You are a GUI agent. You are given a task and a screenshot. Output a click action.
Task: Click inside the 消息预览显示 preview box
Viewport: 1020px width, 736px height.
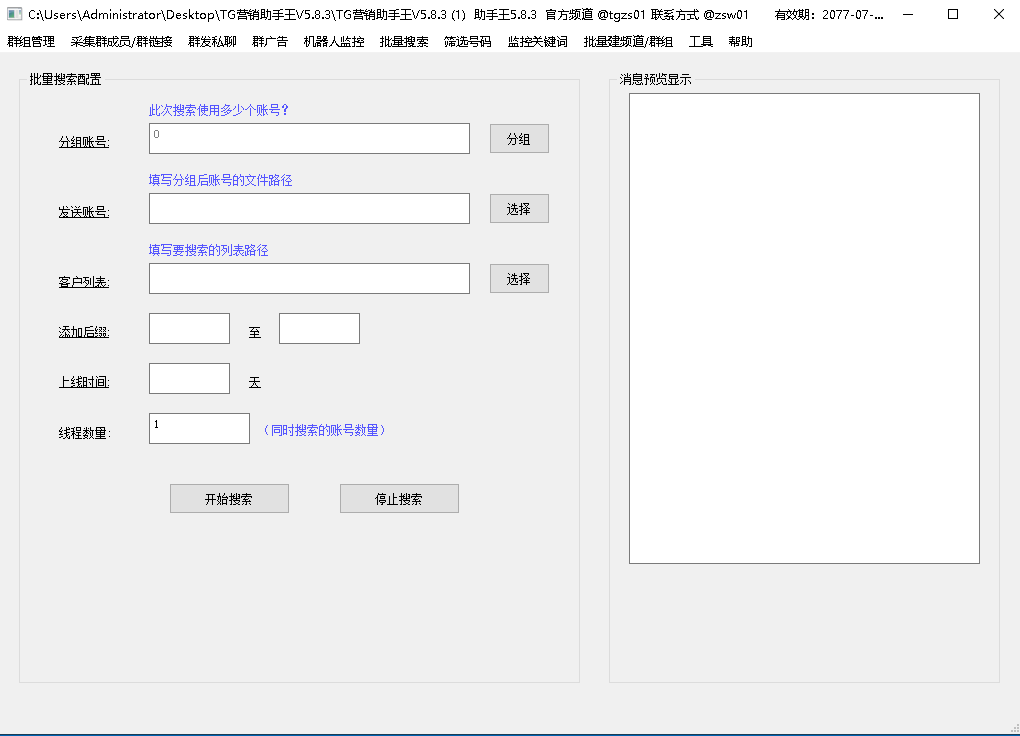[x=804, y=328]
